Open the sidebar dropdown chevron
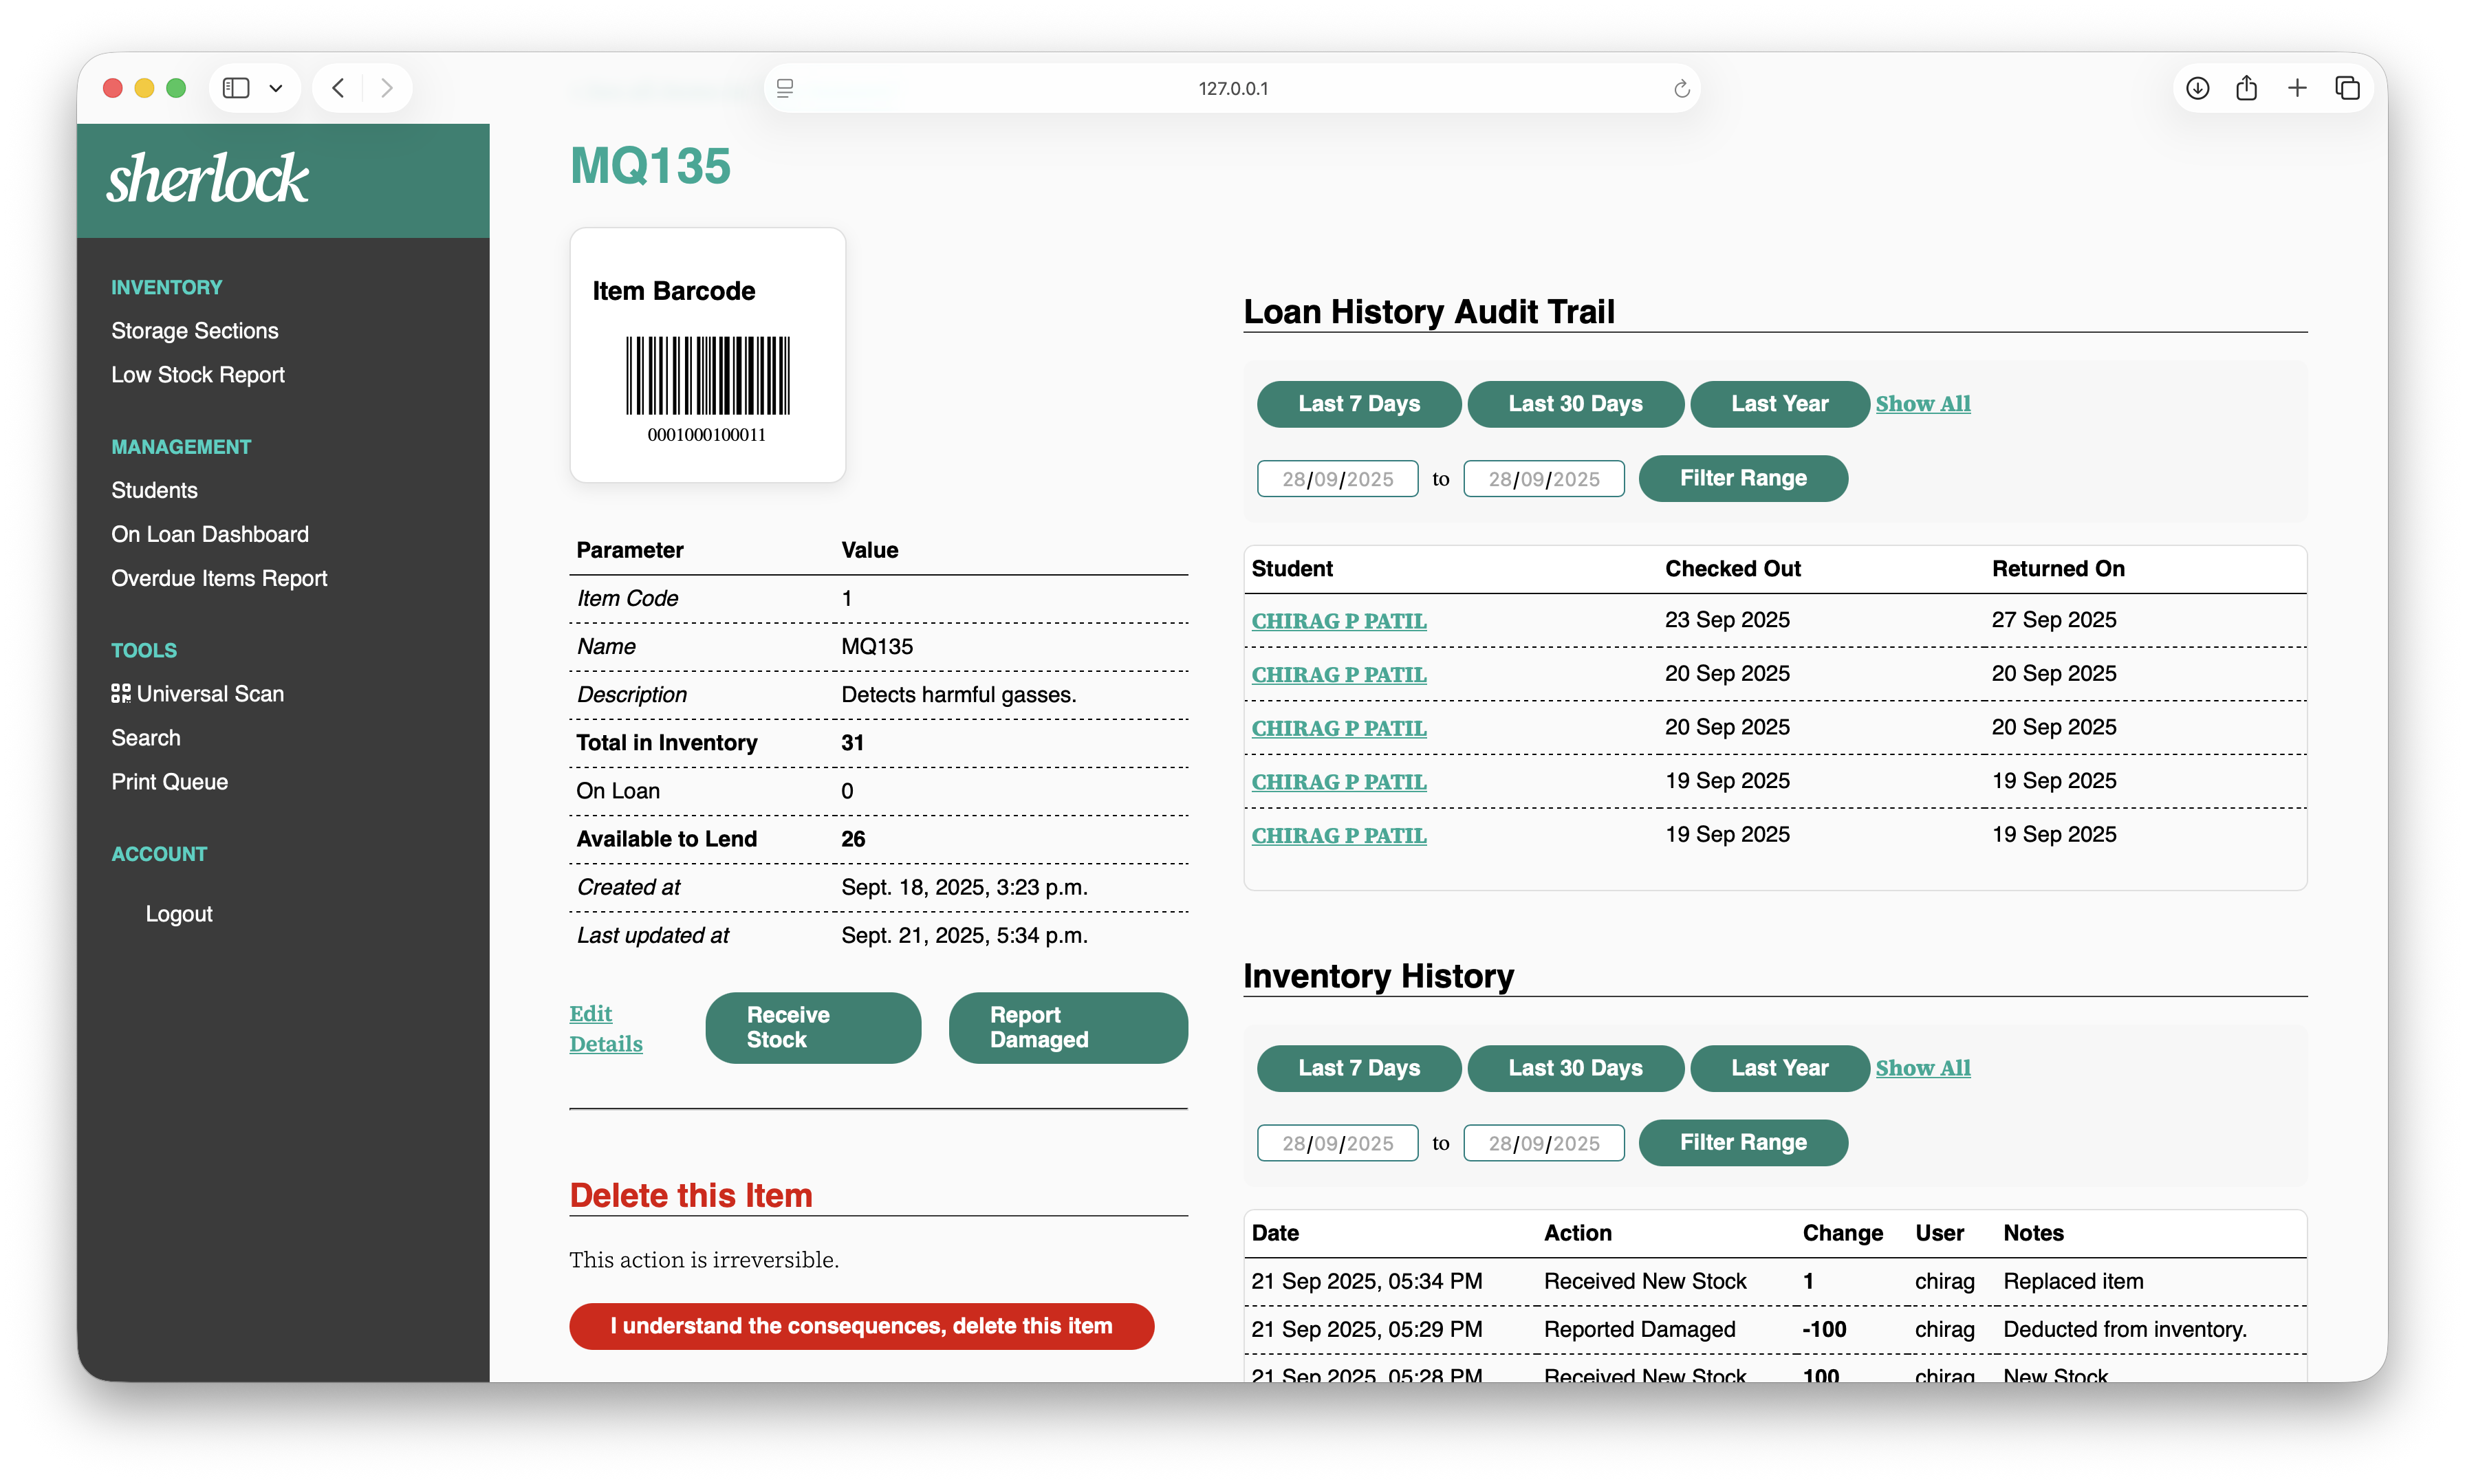The image size is (2465, 1484). pyautogui.click(x=276, y=88)
